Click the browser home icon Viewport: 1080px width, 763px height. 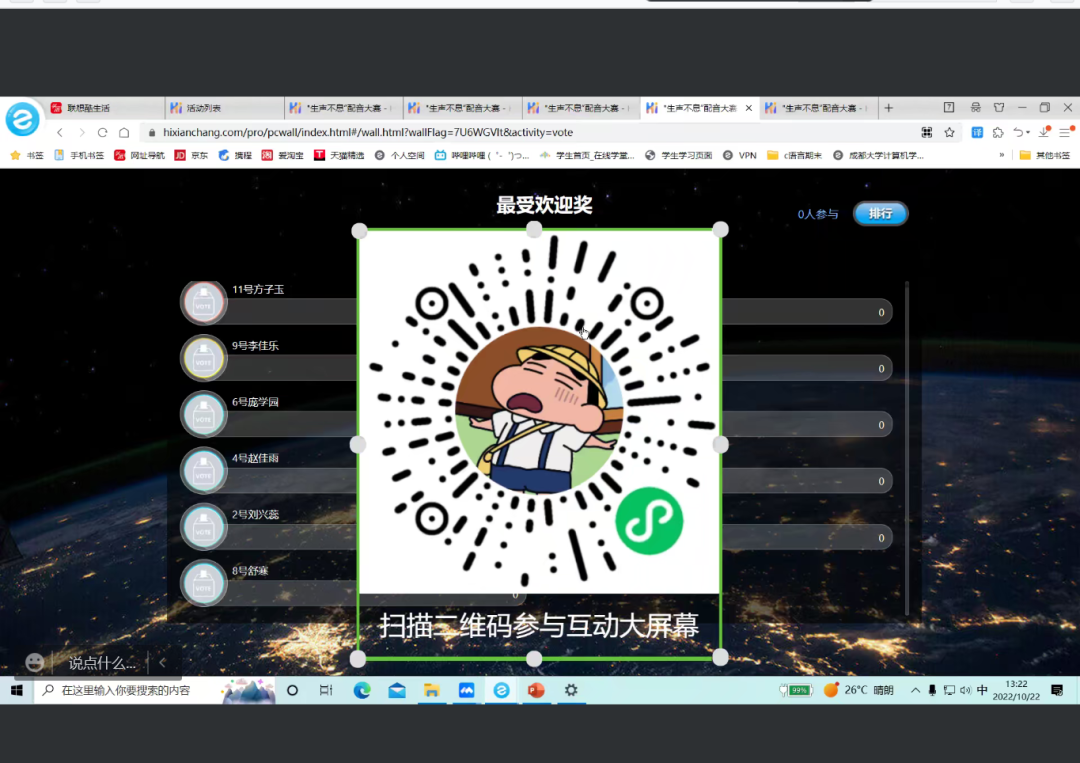[124, 132]
